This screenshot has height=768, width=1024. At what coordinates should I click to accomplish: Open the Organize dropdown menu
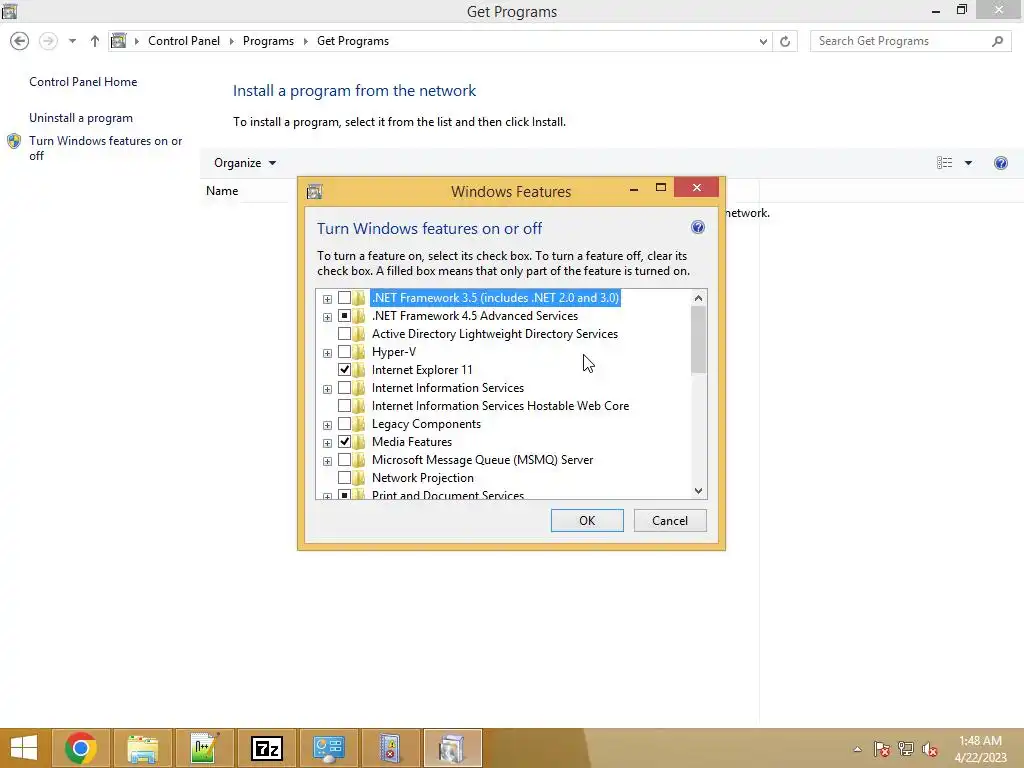click(245, 163)
